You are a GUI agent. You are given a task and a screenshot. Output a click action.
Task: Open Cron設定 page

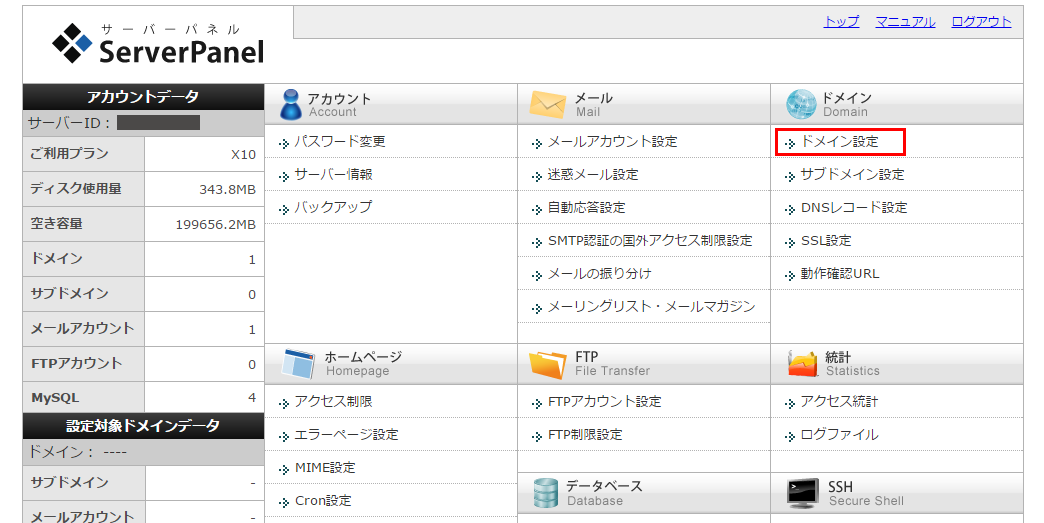pos(322,501)
